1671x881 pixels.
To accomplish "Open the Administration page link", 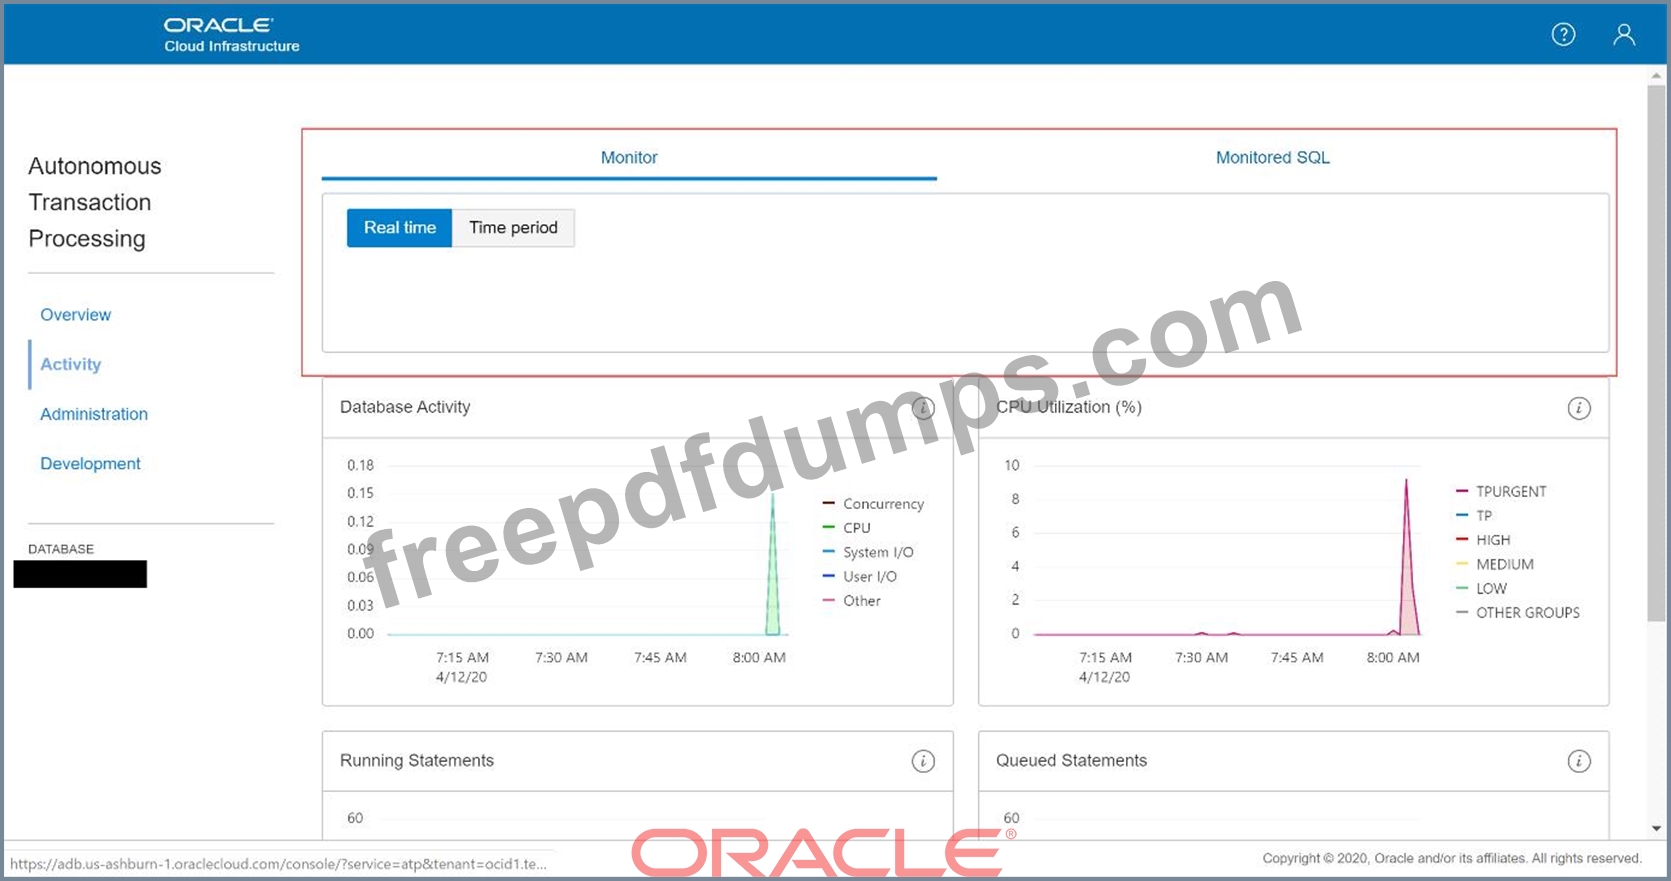I will [94, 414].
